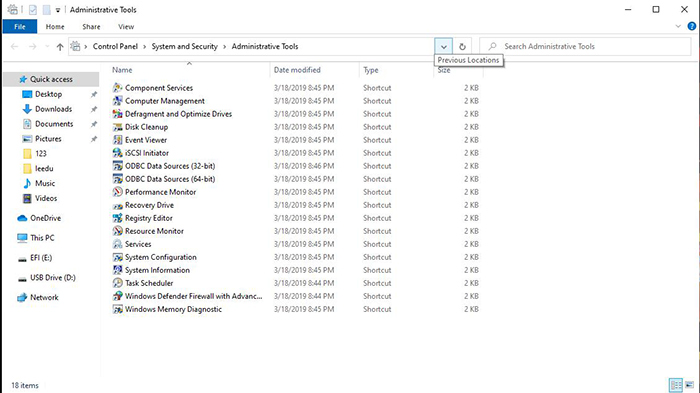
Task: Click Windows Defender Firewall icon
Action: coord(117,296)
